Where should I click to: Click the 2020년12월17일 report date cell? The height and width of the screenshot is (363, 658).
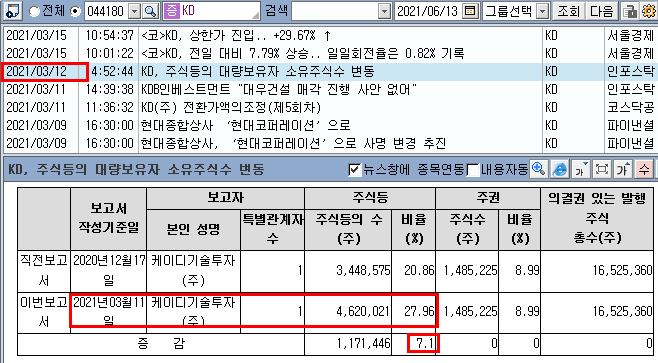coord(109,271)
